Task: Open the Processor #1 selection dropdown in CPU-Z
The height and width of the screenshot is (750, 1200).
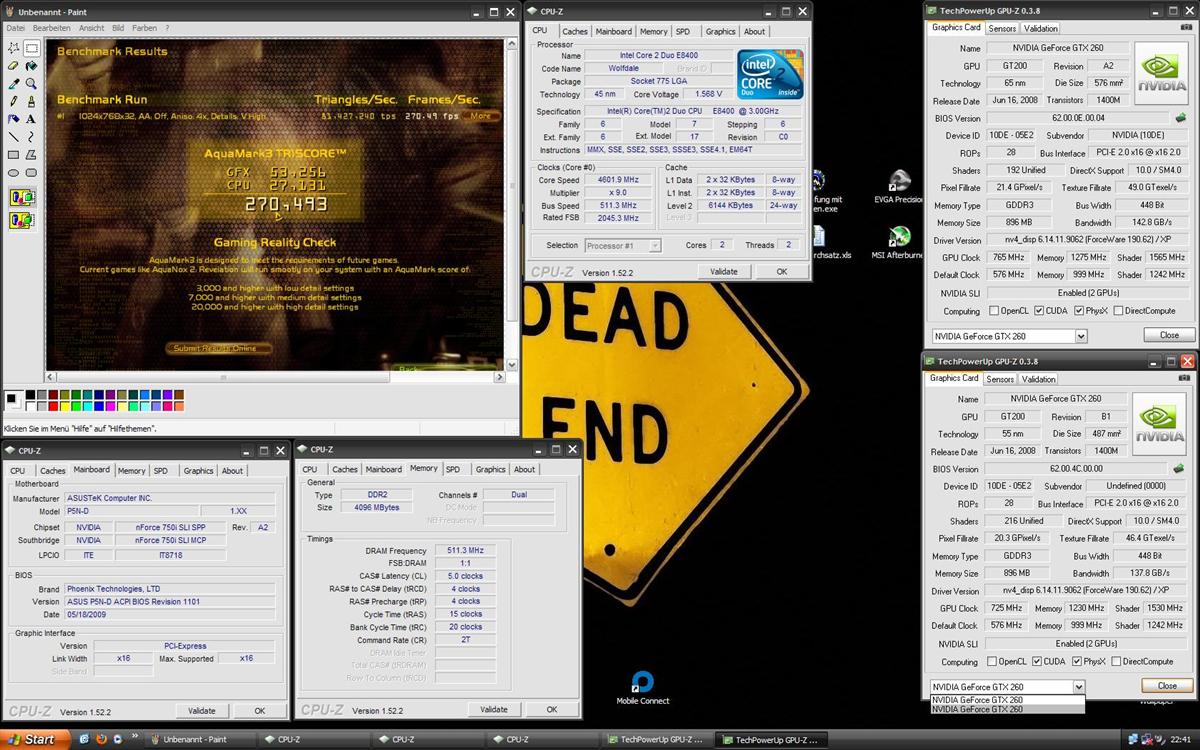Action: coord(654,245)
